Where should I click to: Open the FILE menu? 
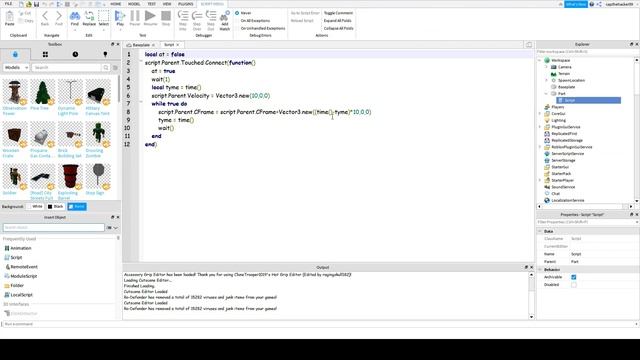coord(8,4)
